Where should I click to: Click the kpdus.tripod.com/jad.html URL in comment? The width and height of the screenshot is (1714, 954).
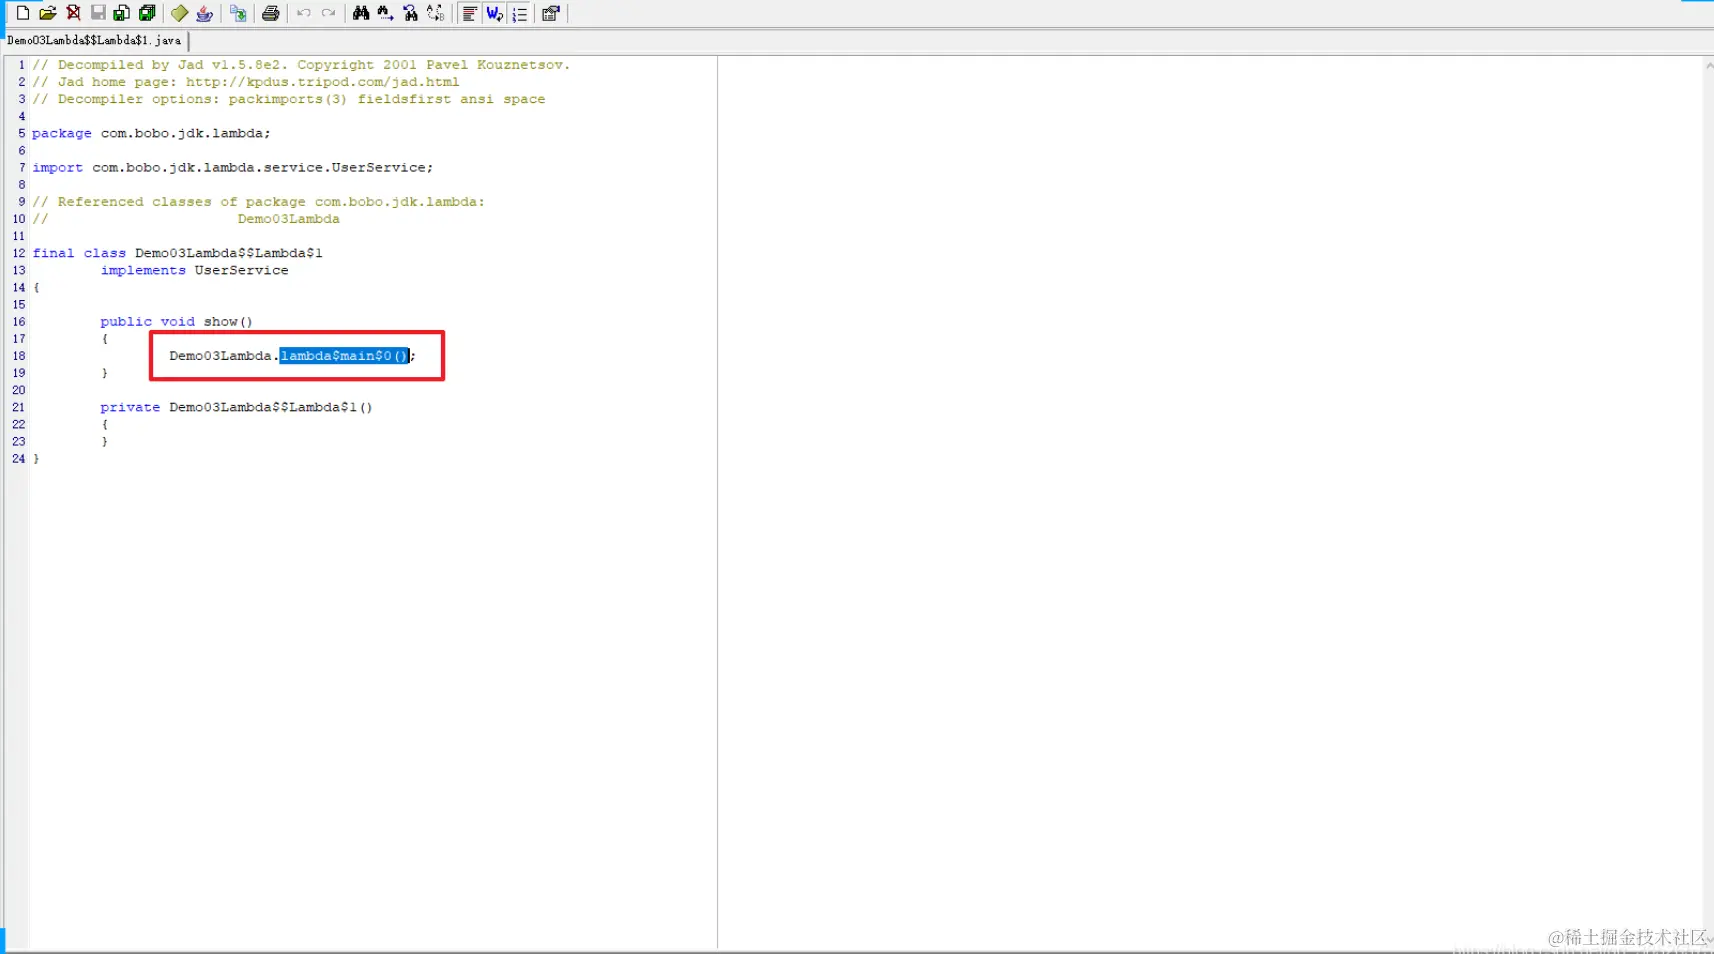[x=322, y=82]
